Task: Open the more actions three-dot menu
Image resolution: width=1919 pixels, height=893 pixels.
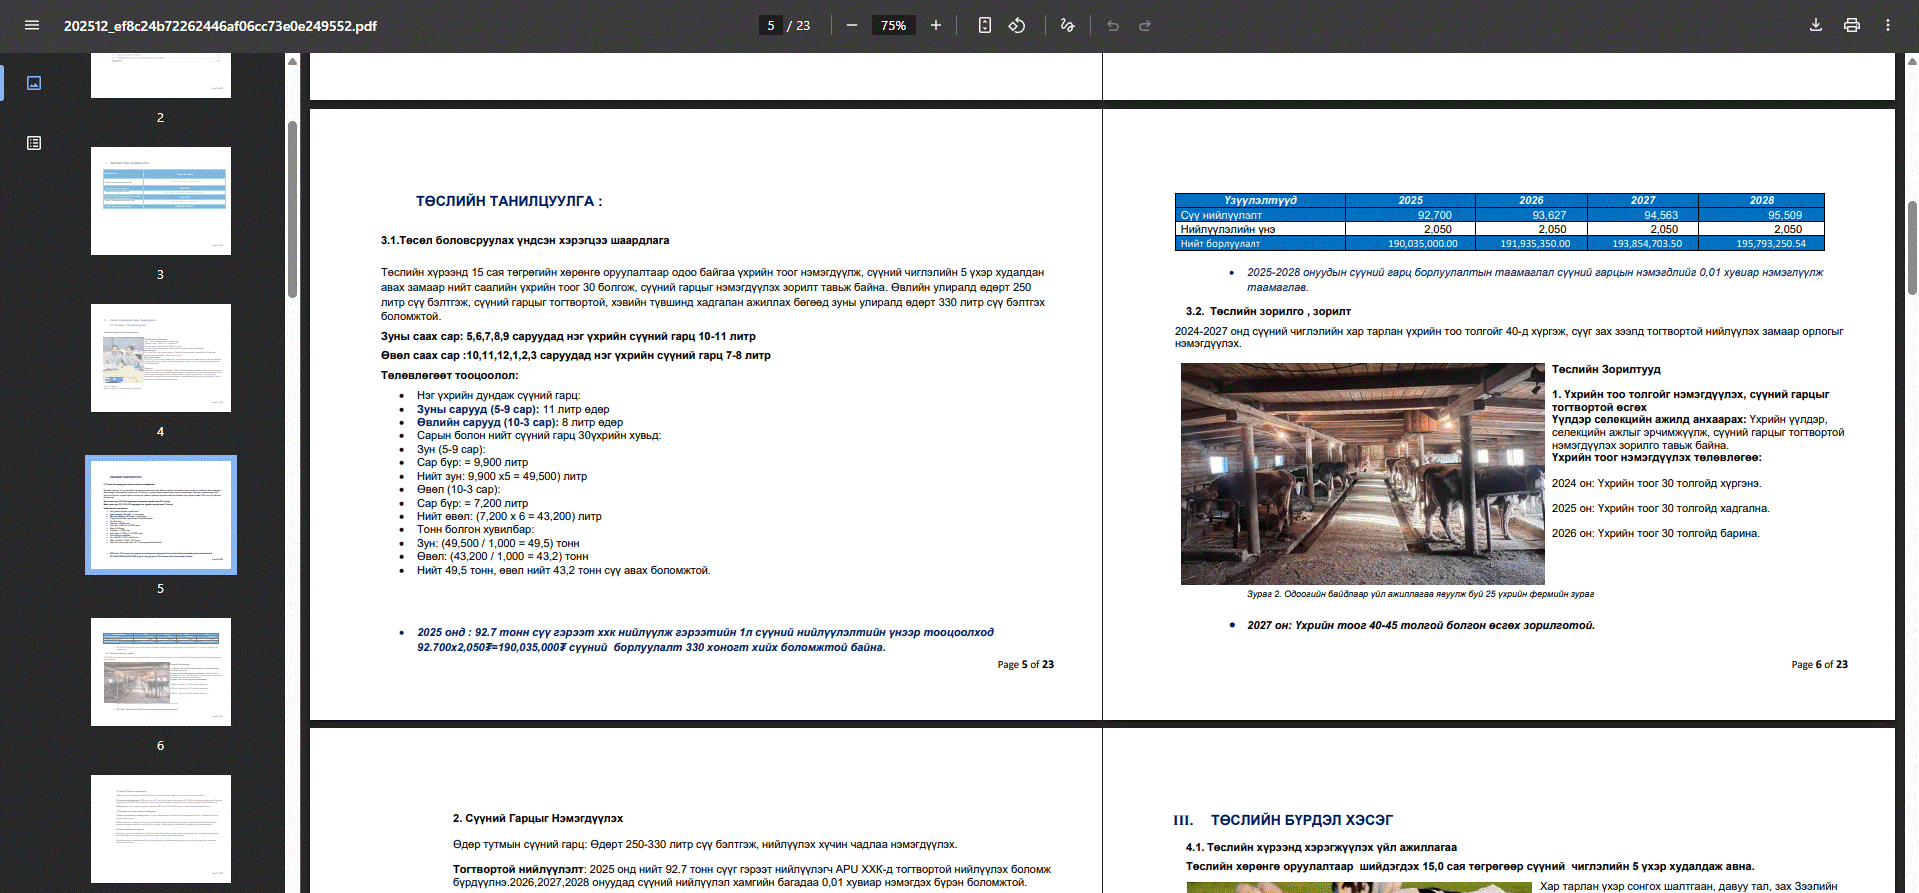Action: pyautogui.click(x=1888, y=25)
